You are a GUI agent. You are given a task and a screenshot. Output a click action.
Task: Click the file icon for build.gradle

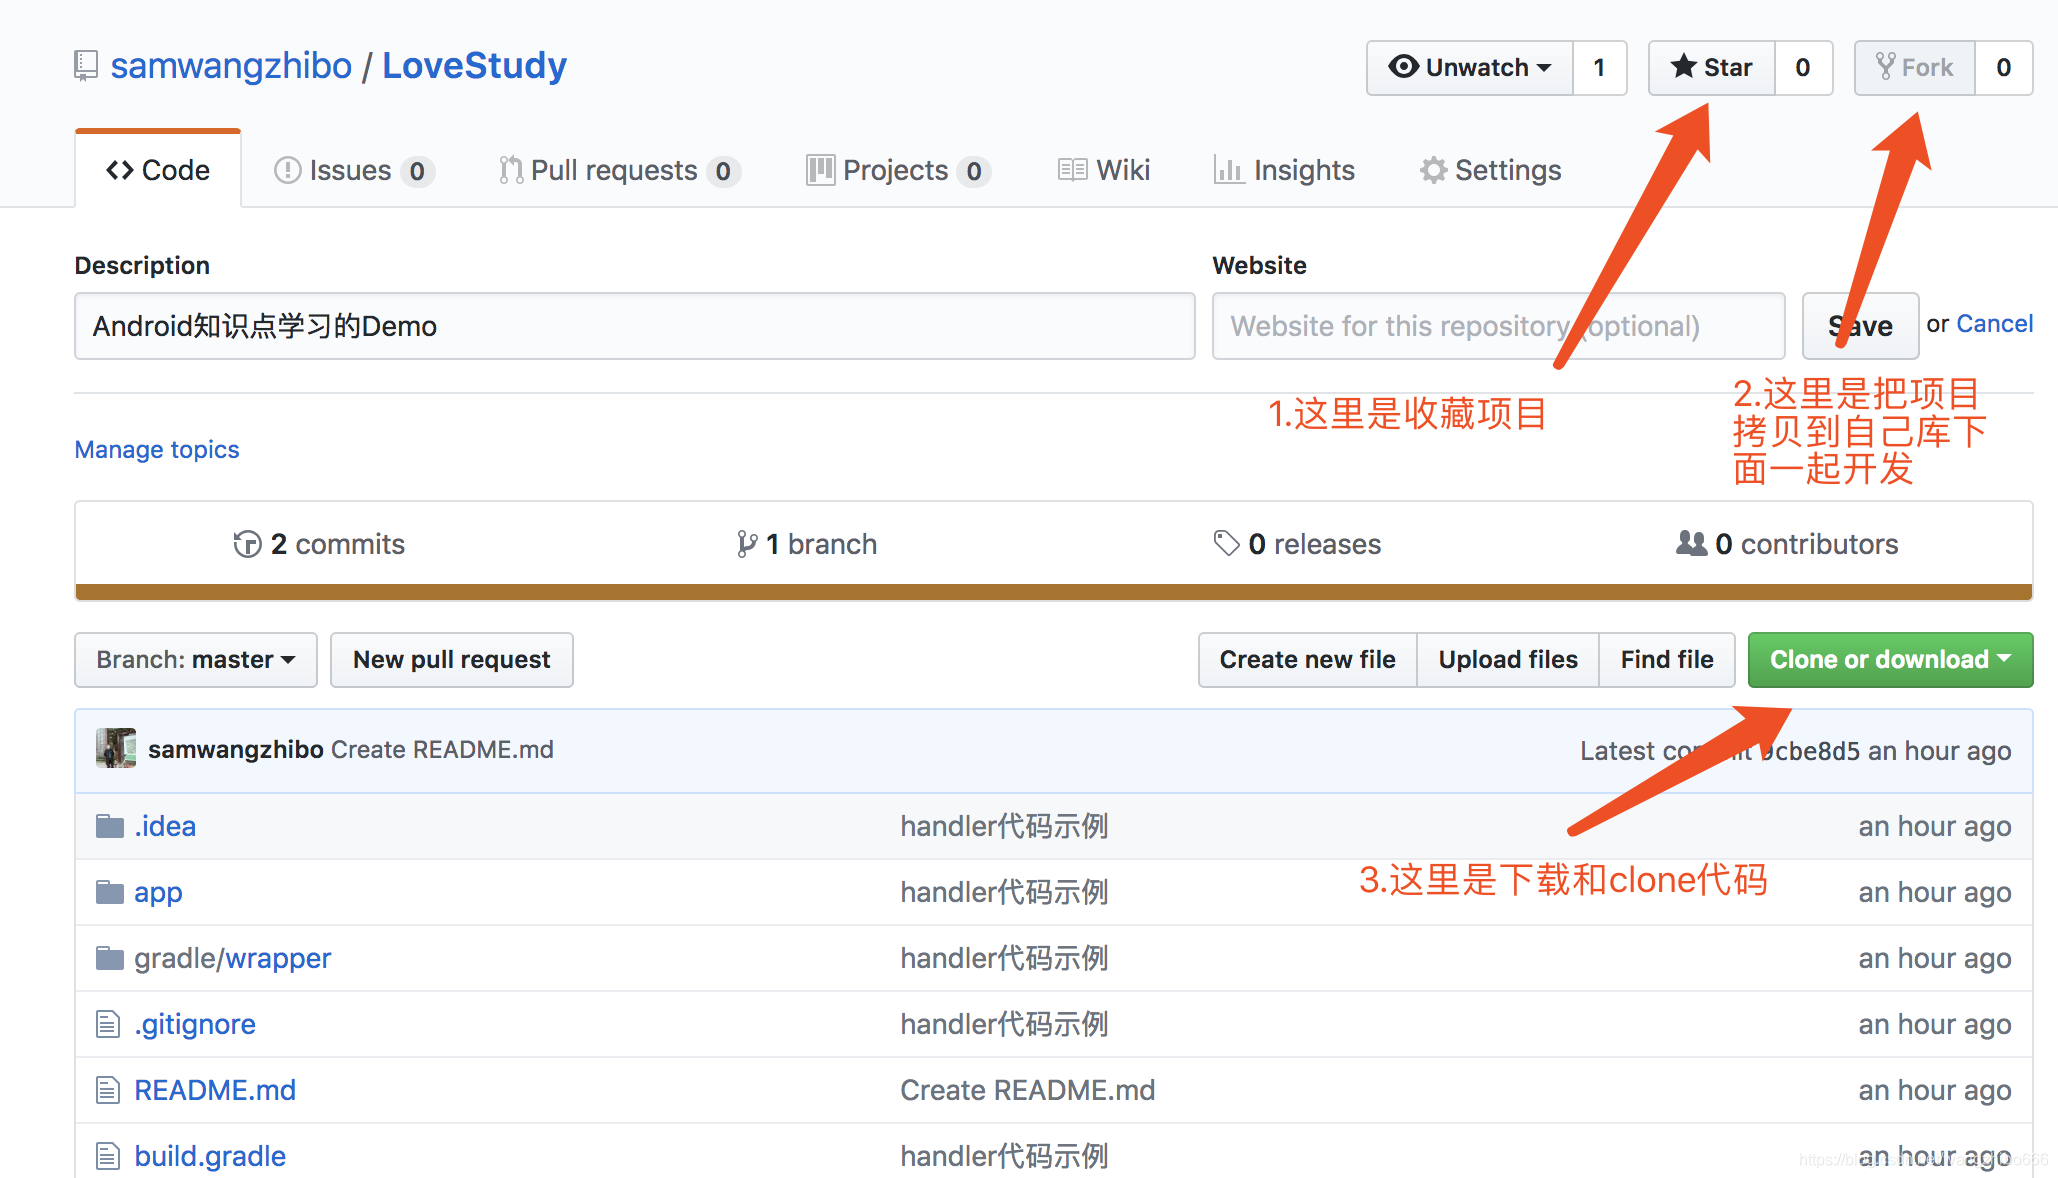point(108,1156)
